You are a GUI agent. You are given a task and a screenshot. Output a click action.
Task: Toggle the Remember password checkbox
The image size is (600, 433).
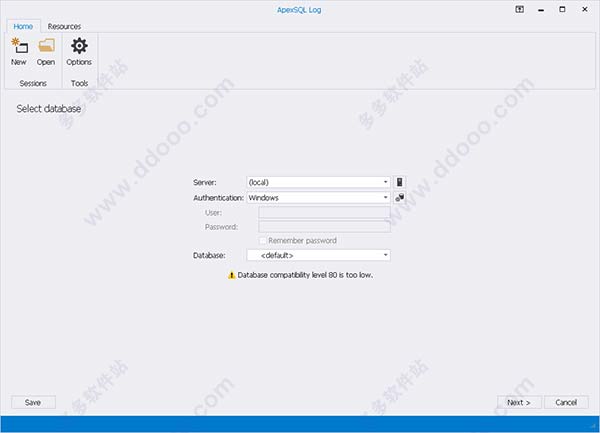coord(262,241)
